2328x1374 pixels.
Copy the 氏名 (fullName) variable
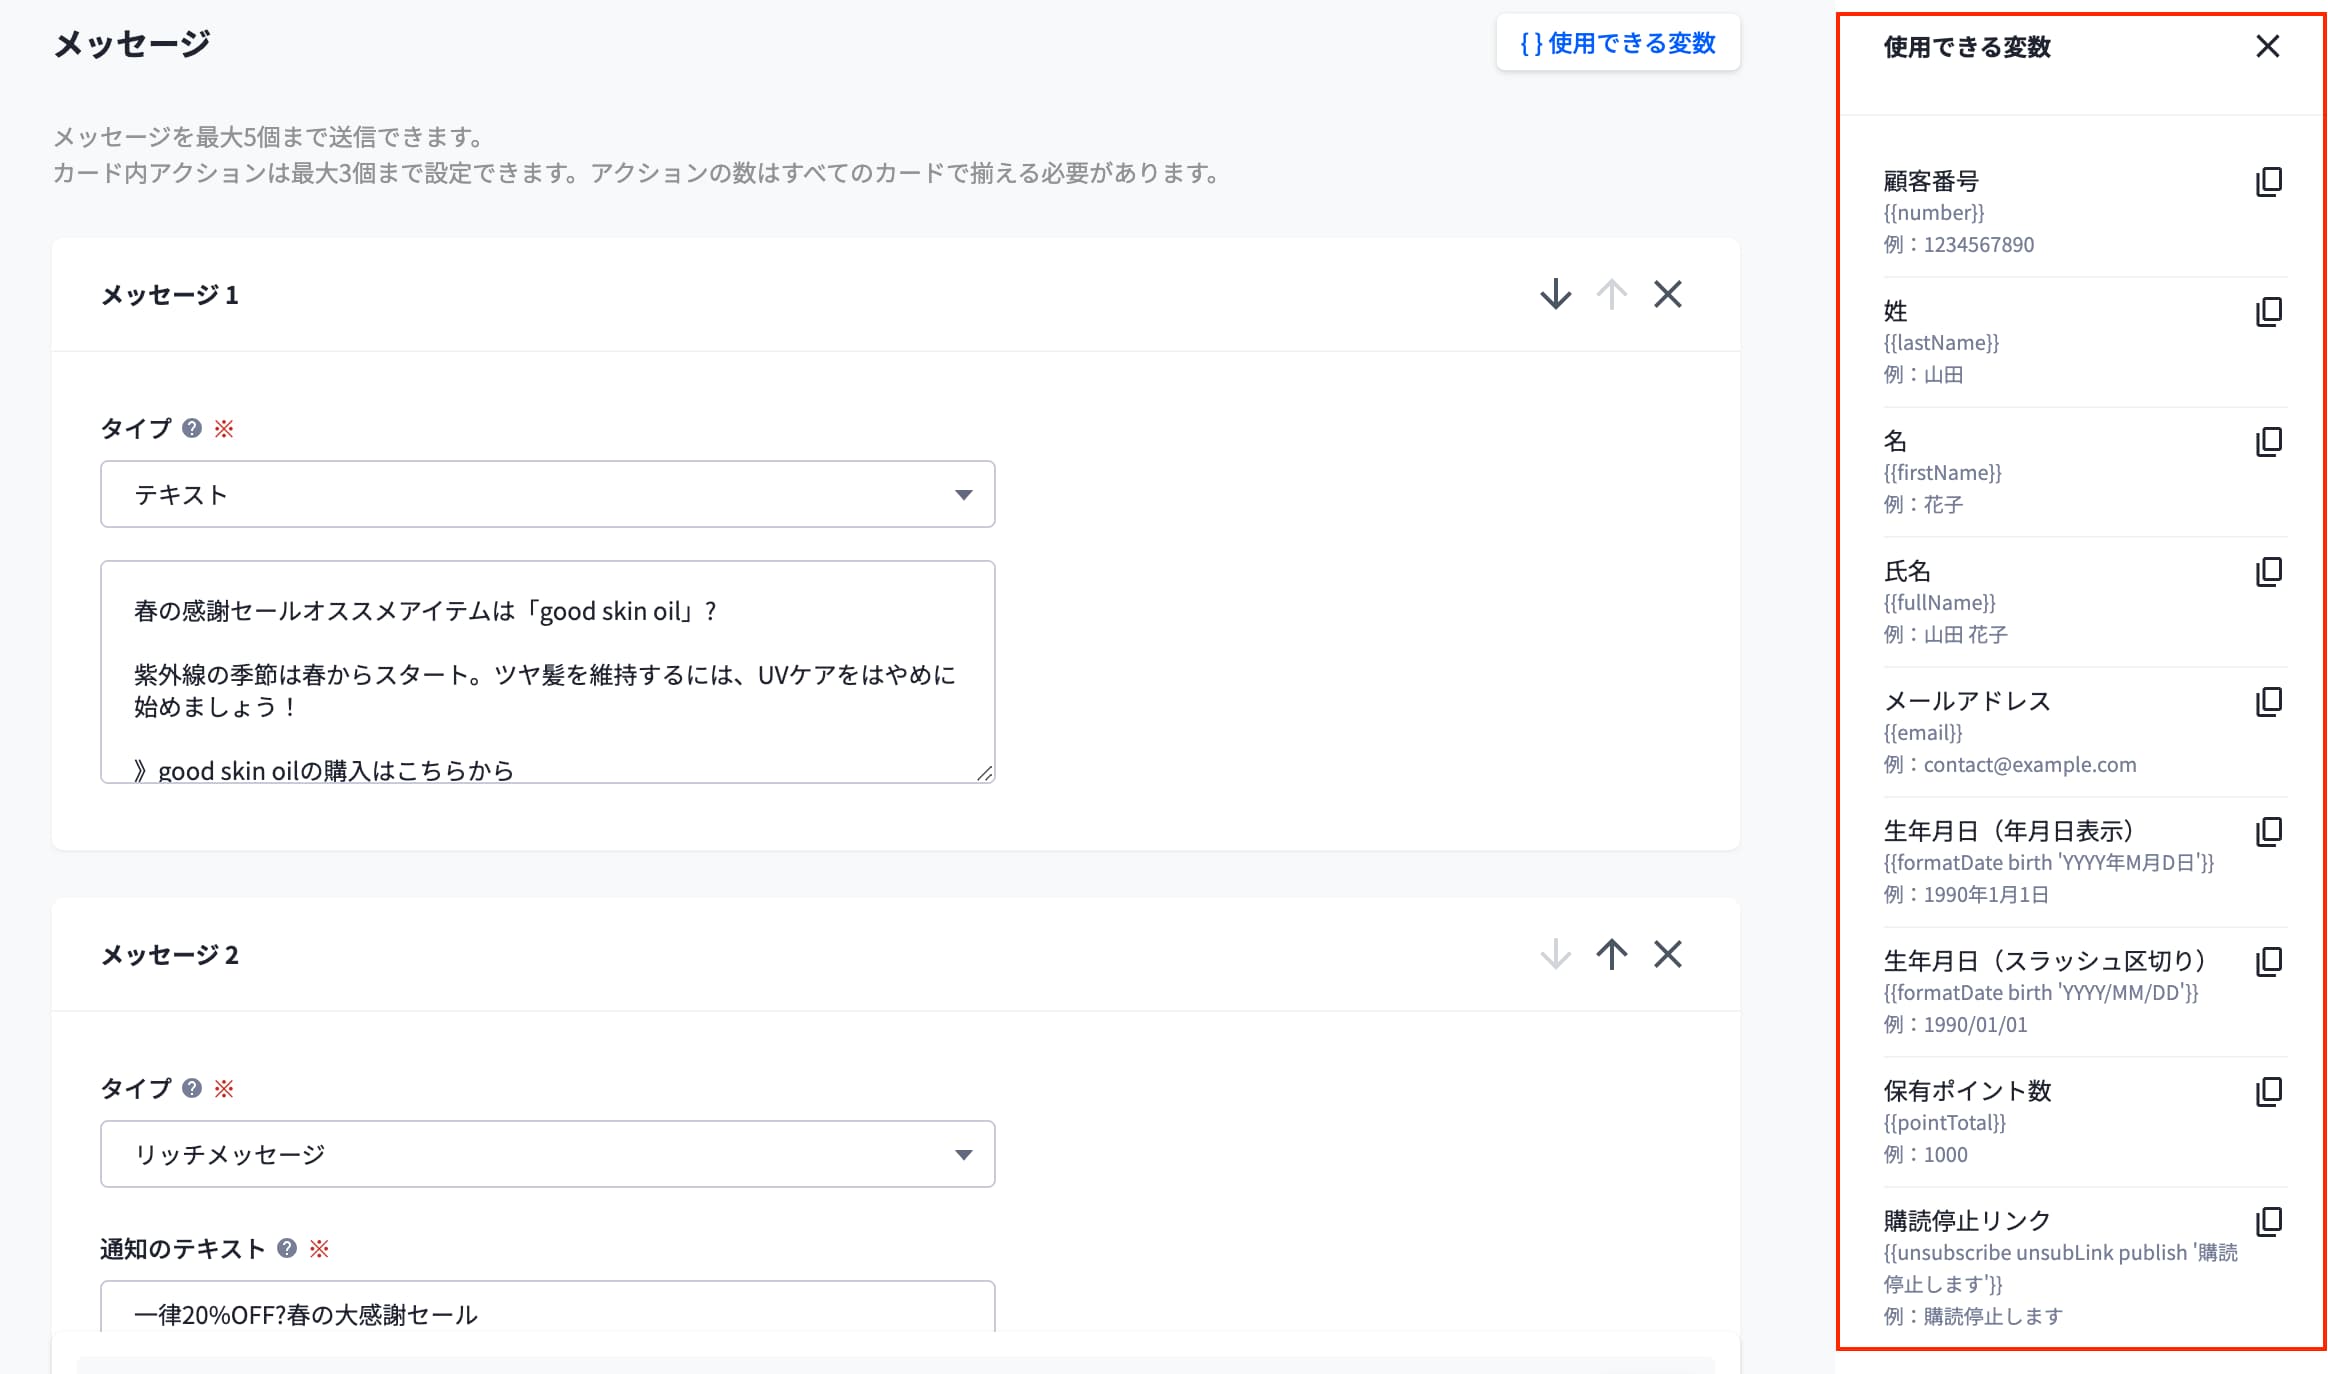[2270, 571]
